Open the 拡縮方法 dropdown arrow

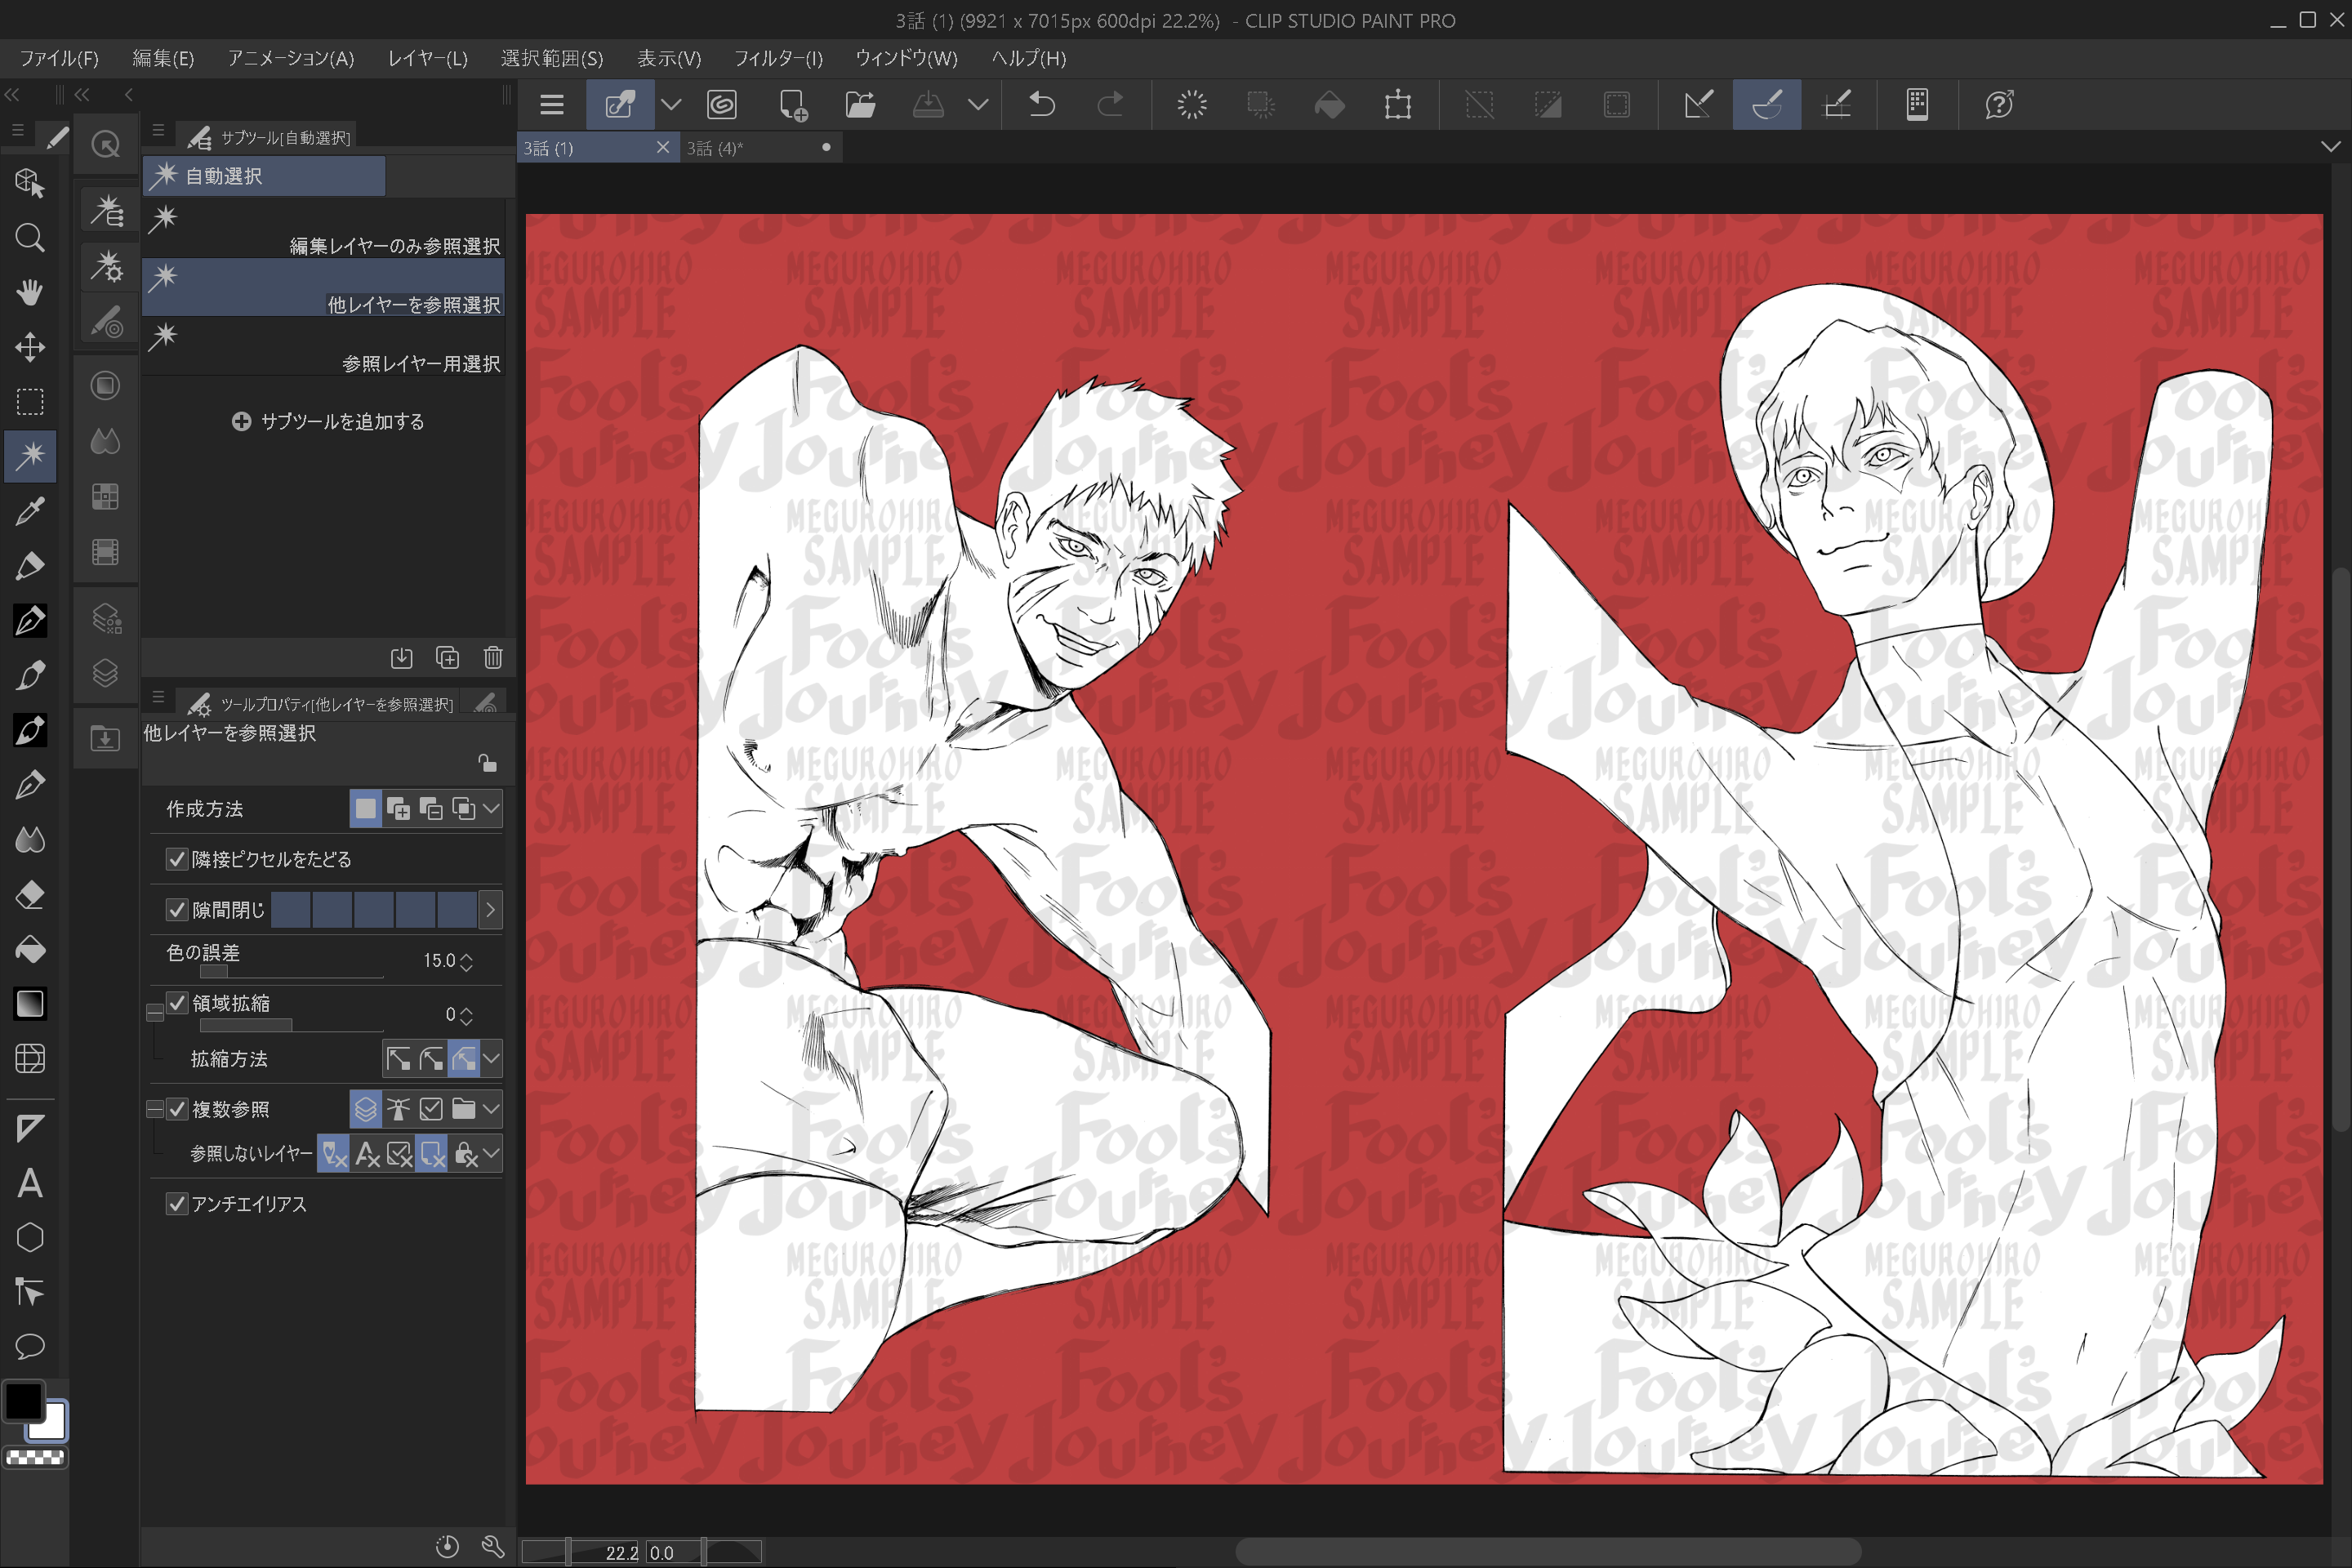491,1058
